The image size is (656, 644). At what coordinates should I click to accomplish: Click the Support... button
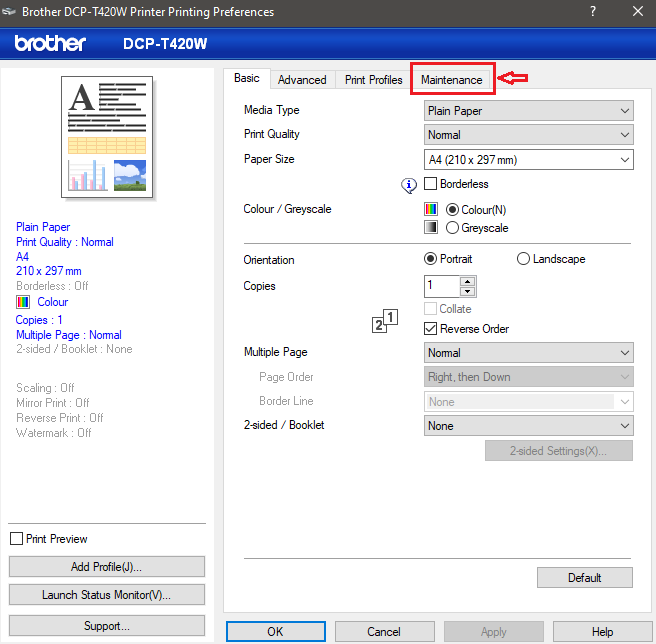coord(107,626)
